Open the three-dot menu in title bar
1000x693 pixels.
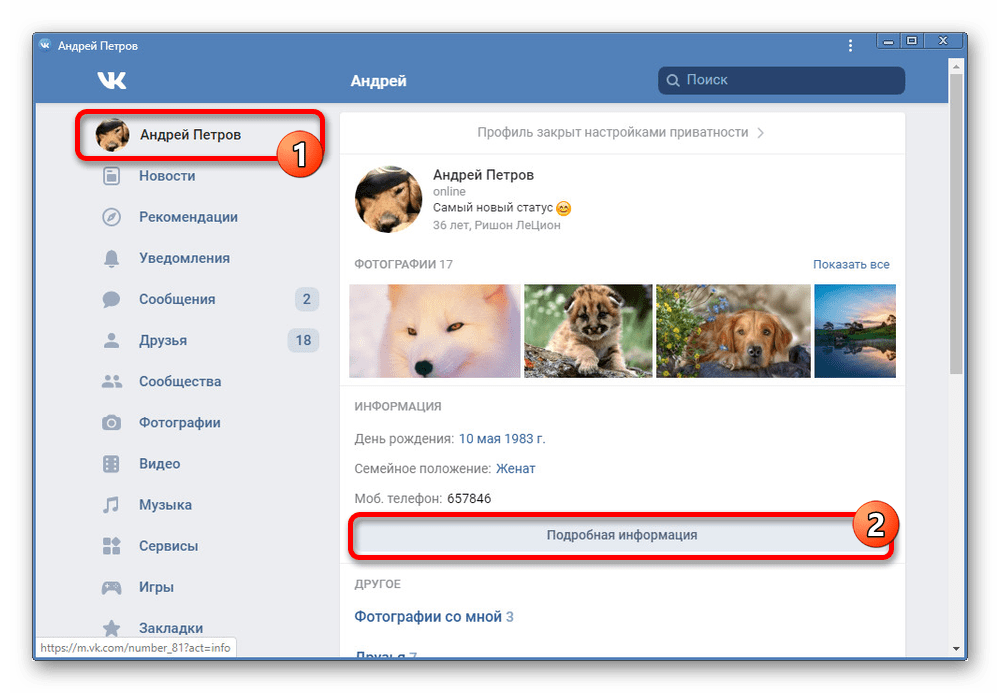coord(850,45)
